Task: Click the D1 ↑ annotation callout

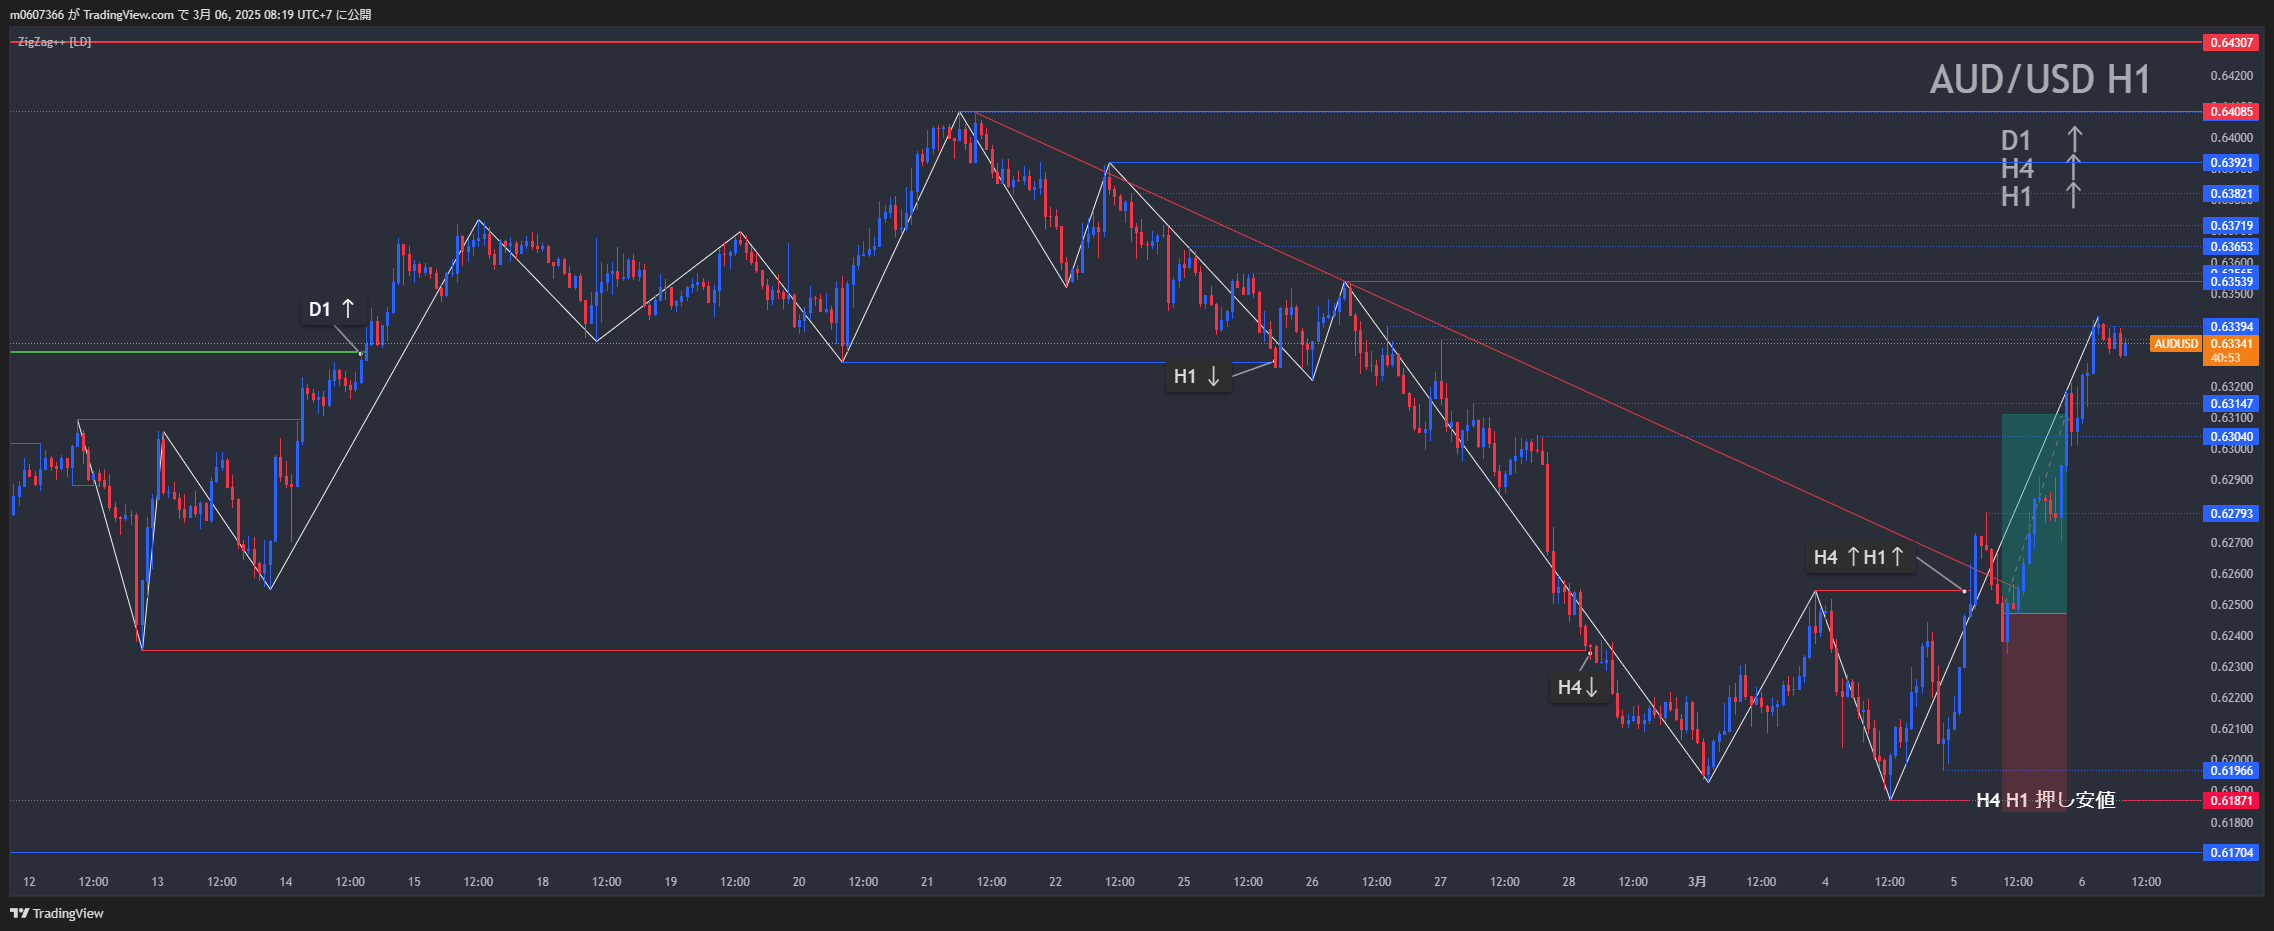Action: click(x=331, y=309)
